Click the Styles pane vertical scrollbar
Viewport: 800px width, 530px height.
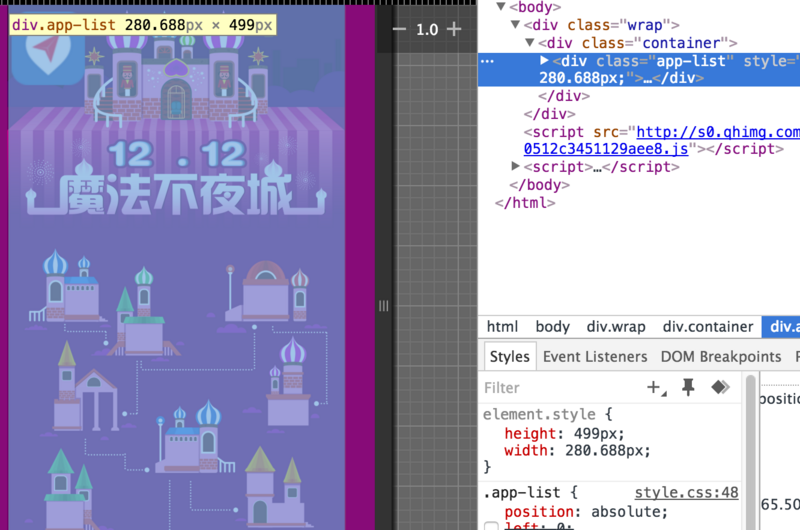point(750,451)
